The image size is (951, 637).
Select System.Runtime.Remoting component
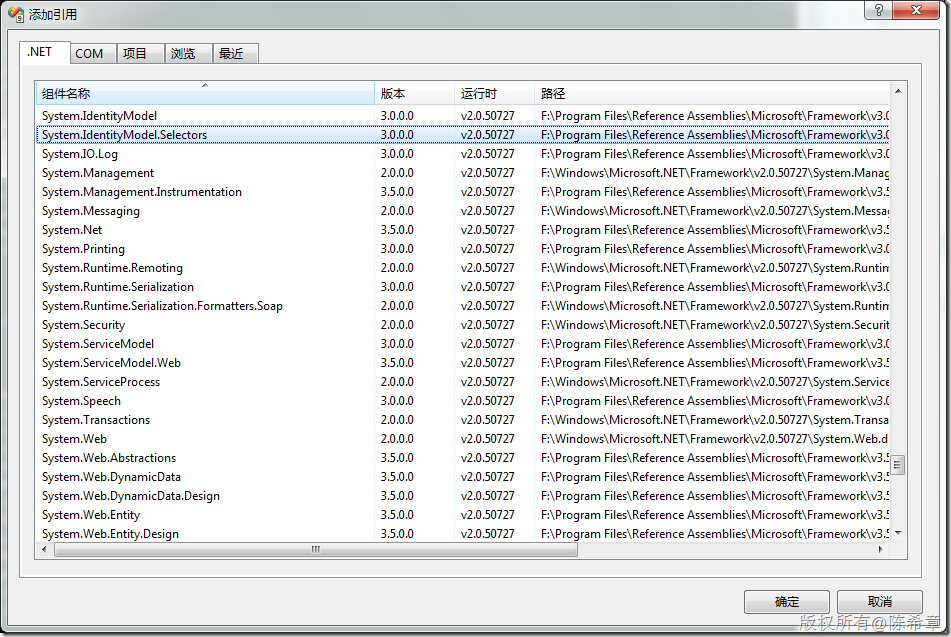coord(463,268)
